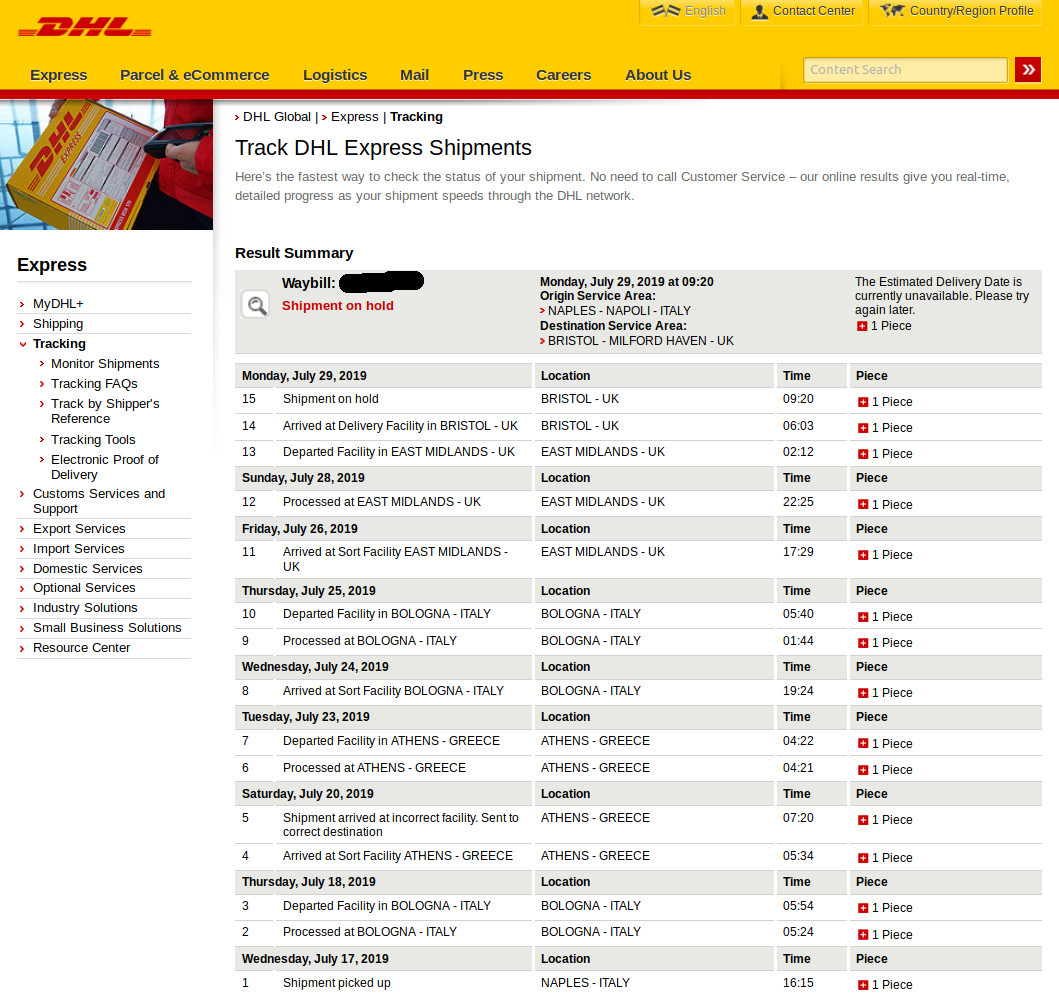This screenshot has height=999, width=1059.
Task: Open Domestic Services
Action: click(x=88, y=569)
